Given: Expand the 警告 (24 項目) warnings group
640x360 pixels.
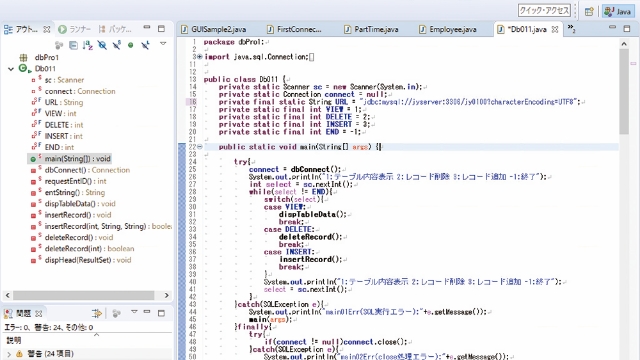Looking at the screenshot, I should click(9, 354).
